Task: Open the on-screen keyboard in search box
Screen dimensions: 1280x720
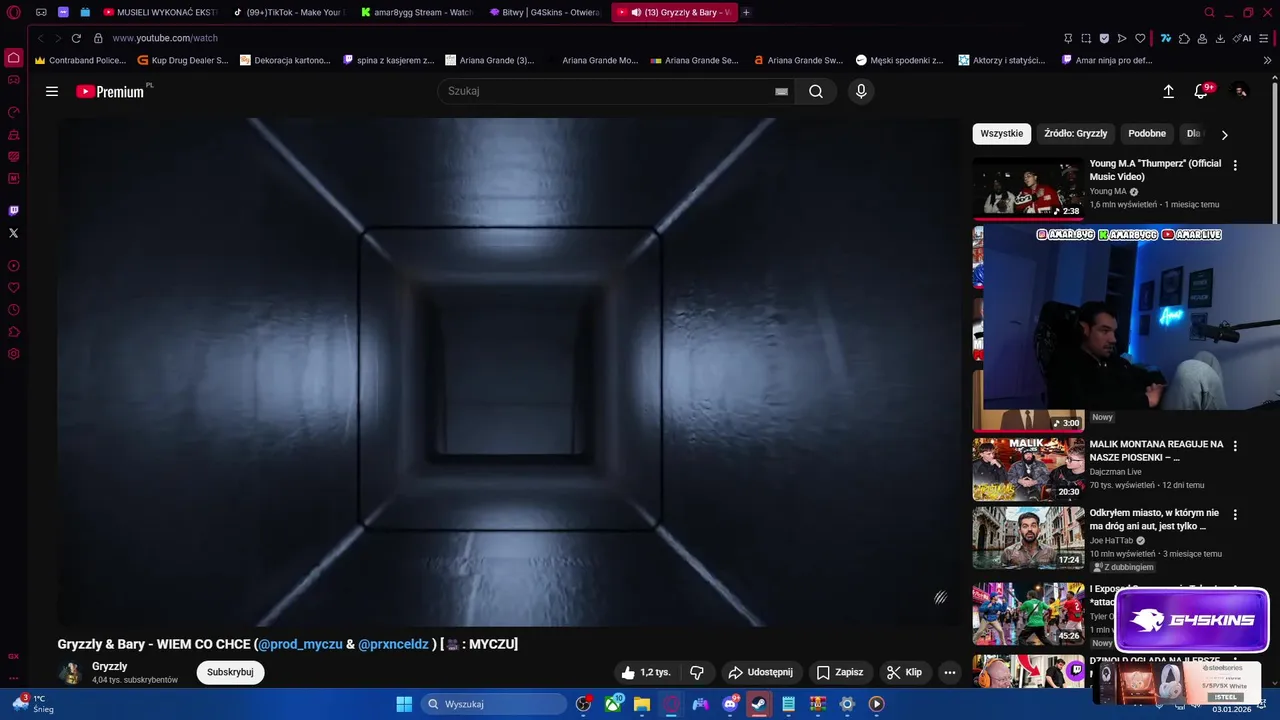Action: coord(781,91)
